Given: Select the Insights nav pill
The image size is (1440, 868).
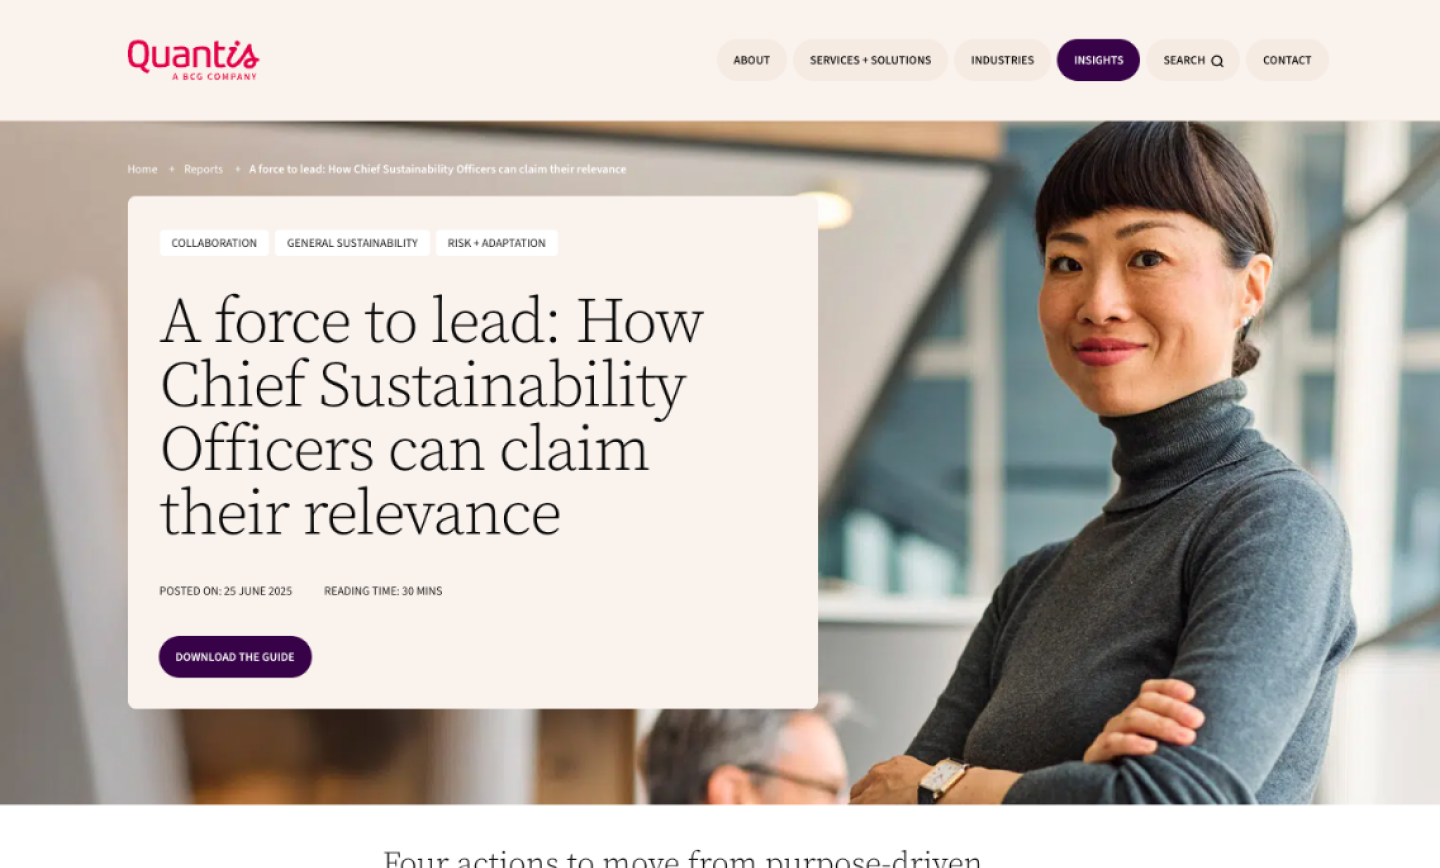Looking at the screenshot, I should click(x=1098, y=60).
